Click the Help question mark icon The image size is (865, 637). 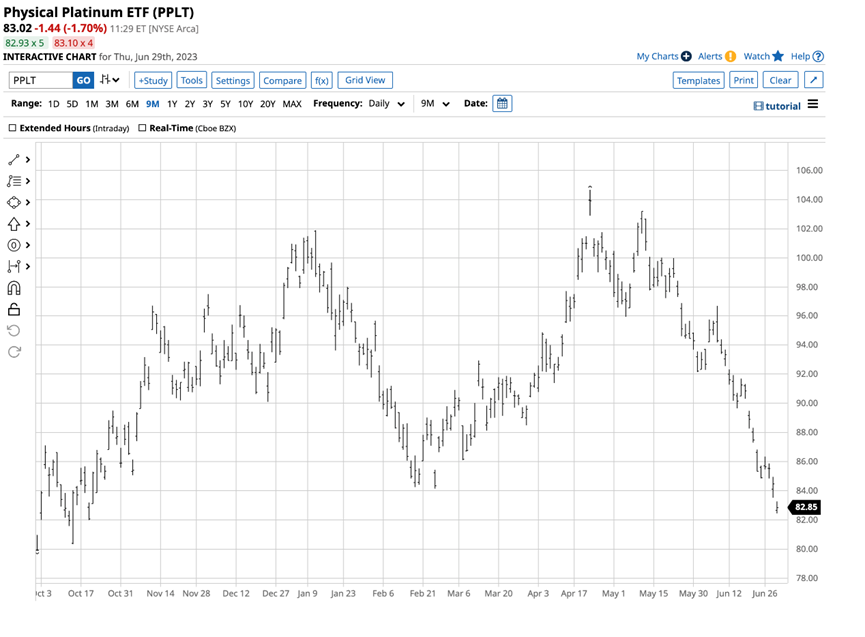819,56
